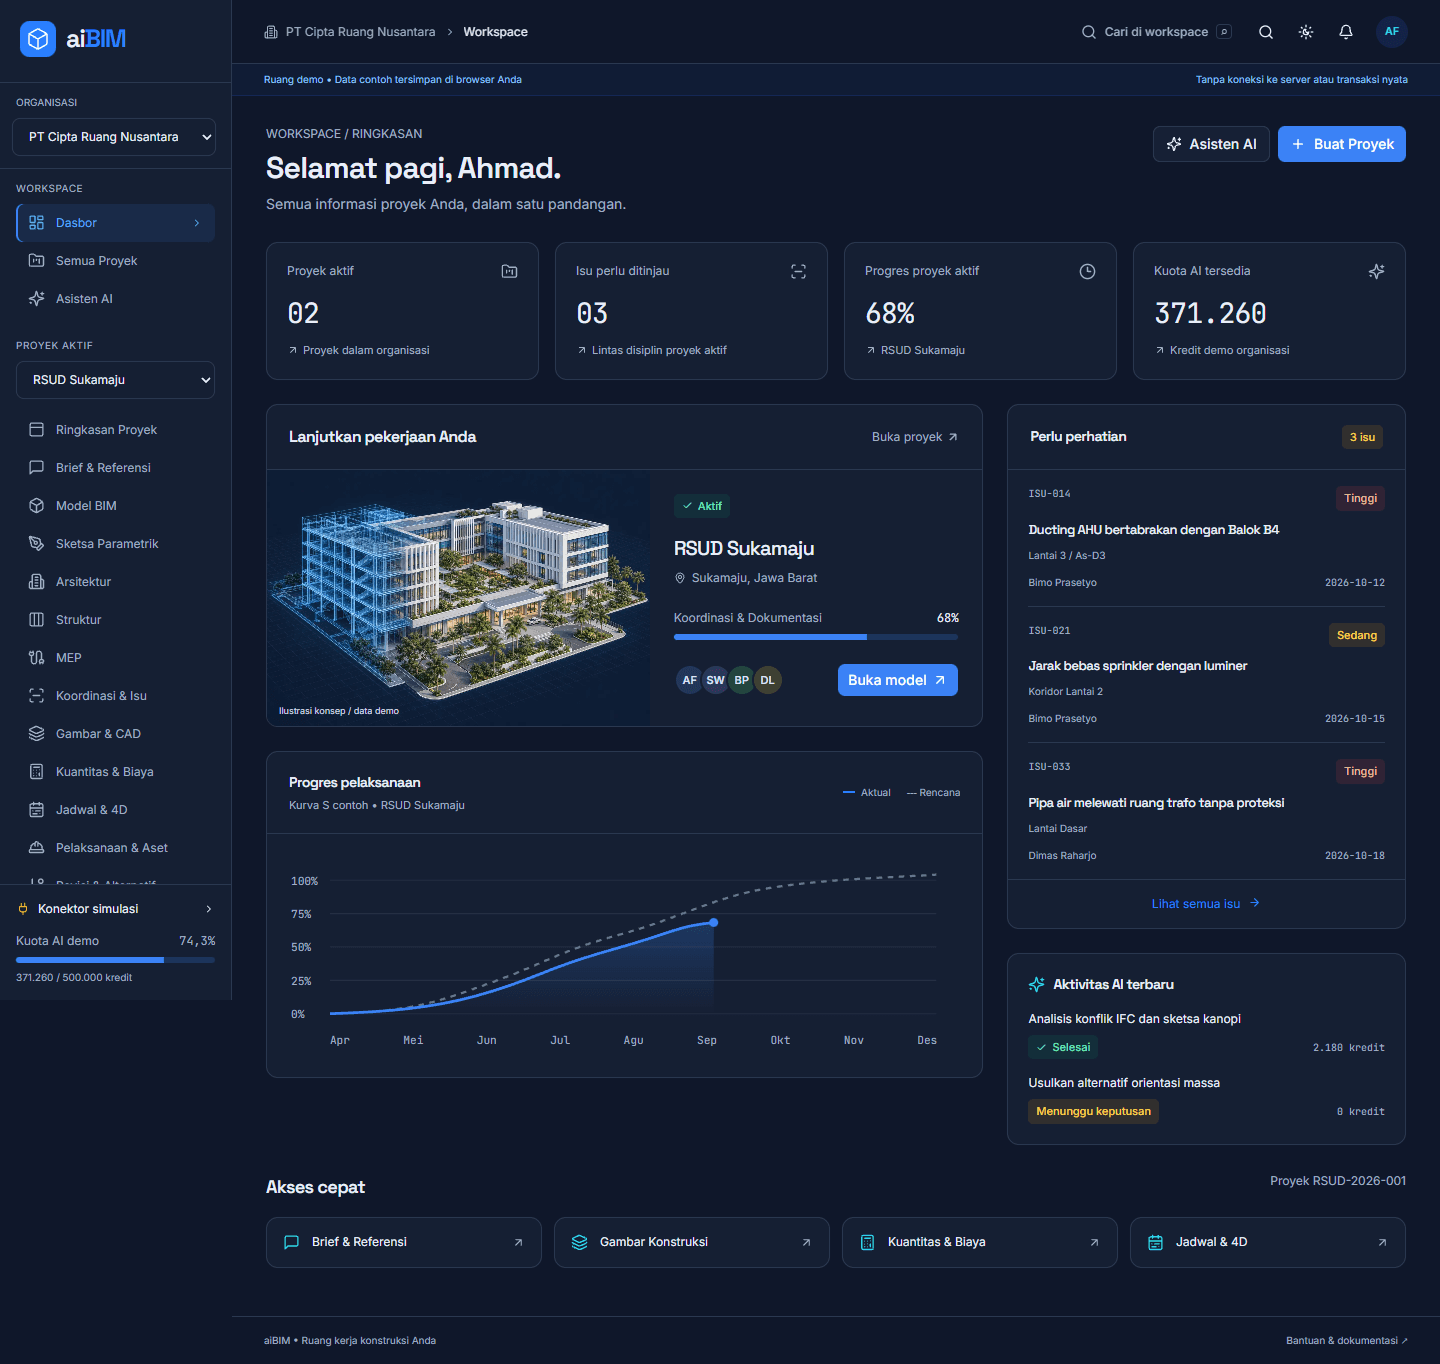This screenshot has height=1364, width=1440.
Task: Open the Jadwal & 4D quick access card
Action: pos(1268,1242)
